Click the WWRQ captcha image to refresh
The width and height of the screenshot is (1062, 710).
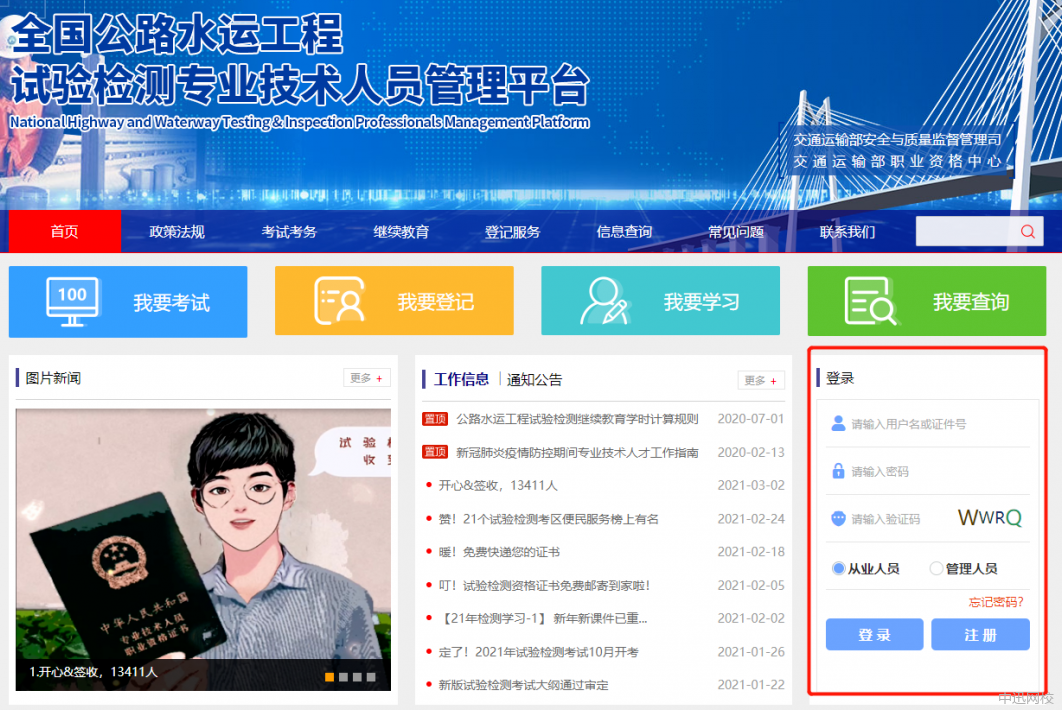pyautogui.click(x=989, y=518)
